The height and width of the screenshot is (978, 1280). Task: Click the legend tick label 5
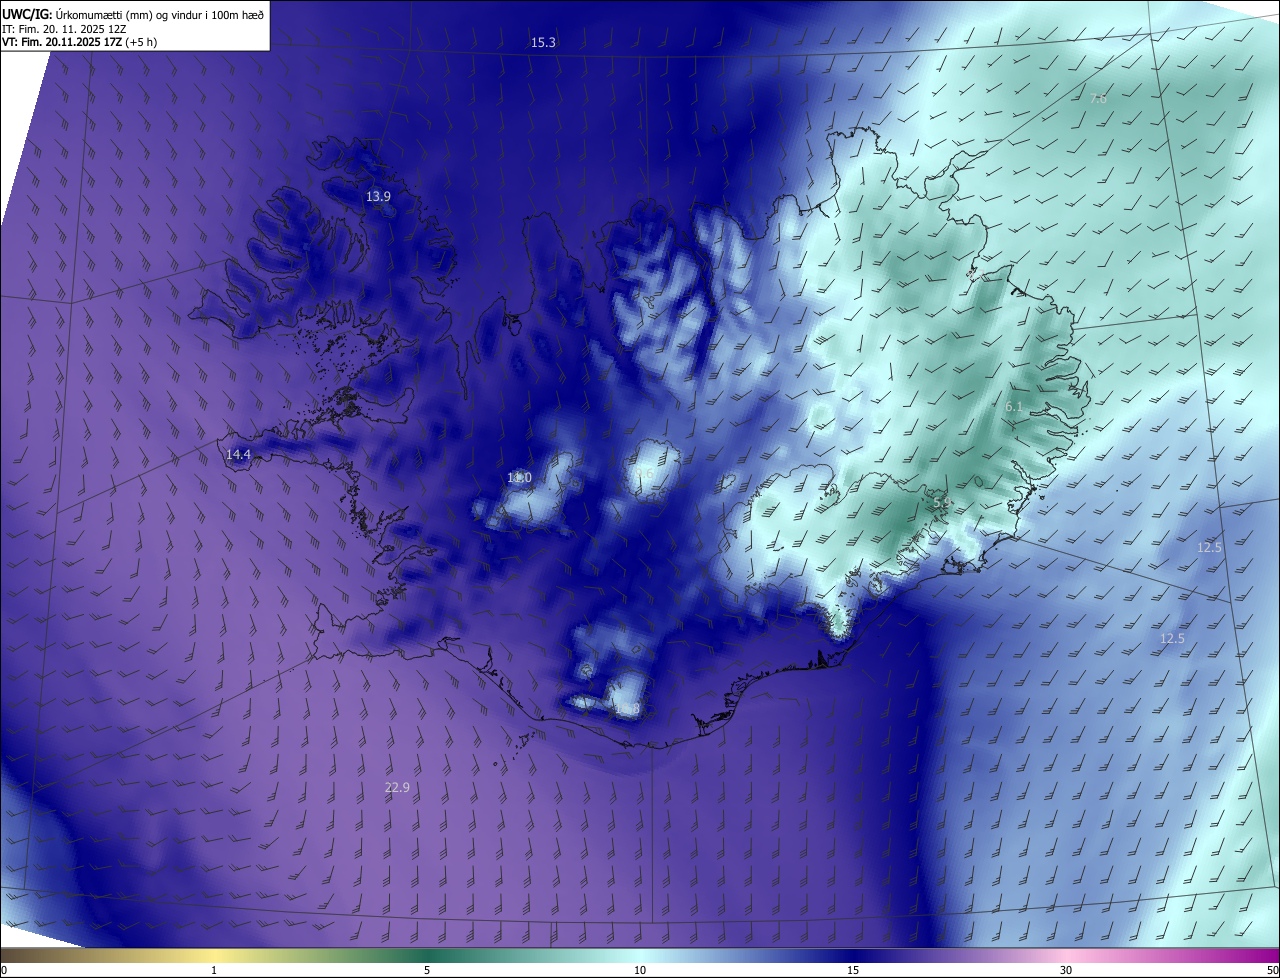tap(427, 970)
